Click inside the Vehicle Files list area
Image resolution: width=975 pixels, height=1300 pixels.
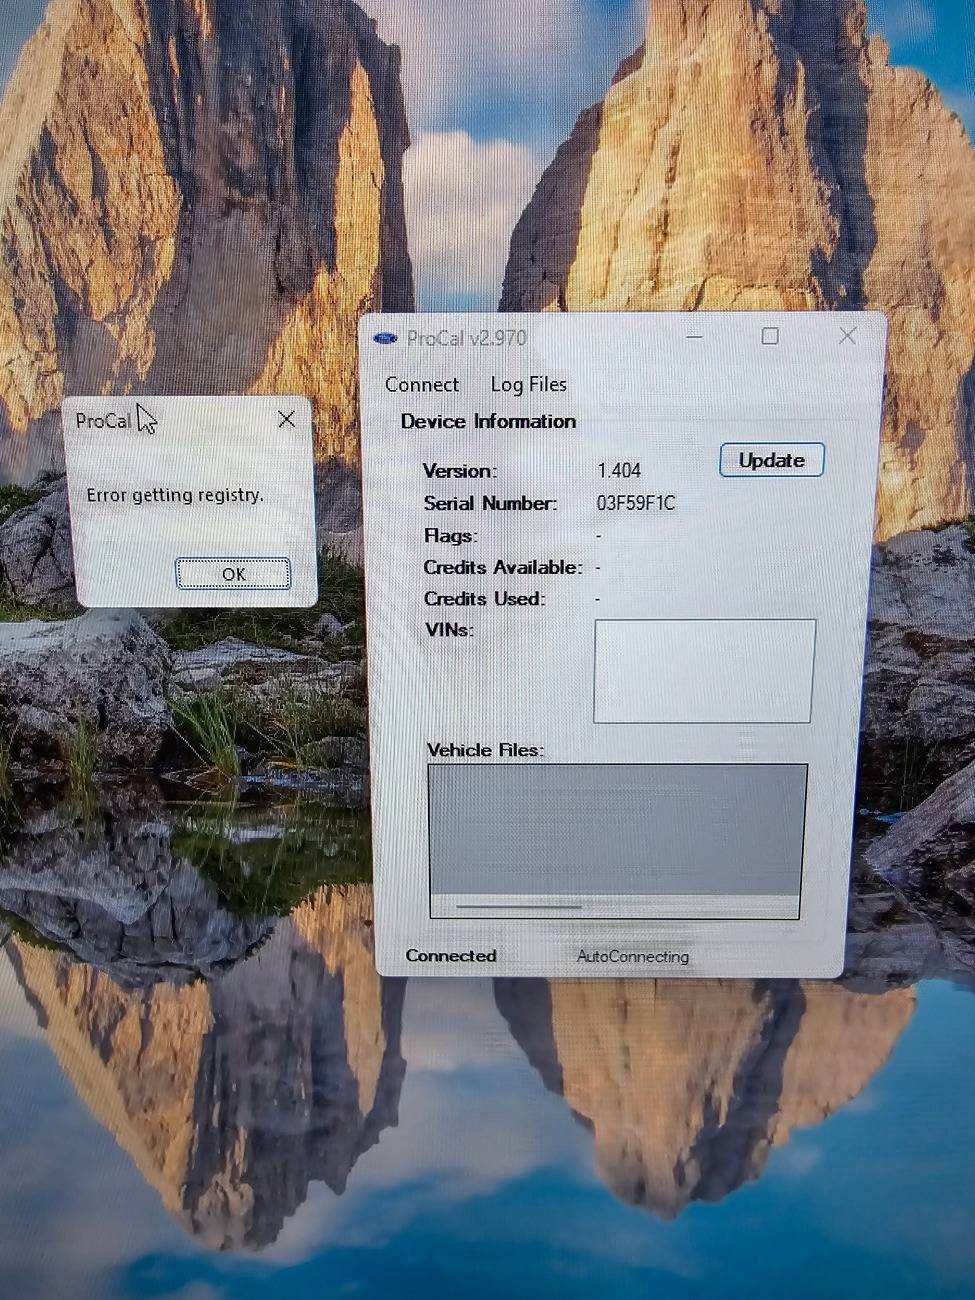tap(617, 830)
